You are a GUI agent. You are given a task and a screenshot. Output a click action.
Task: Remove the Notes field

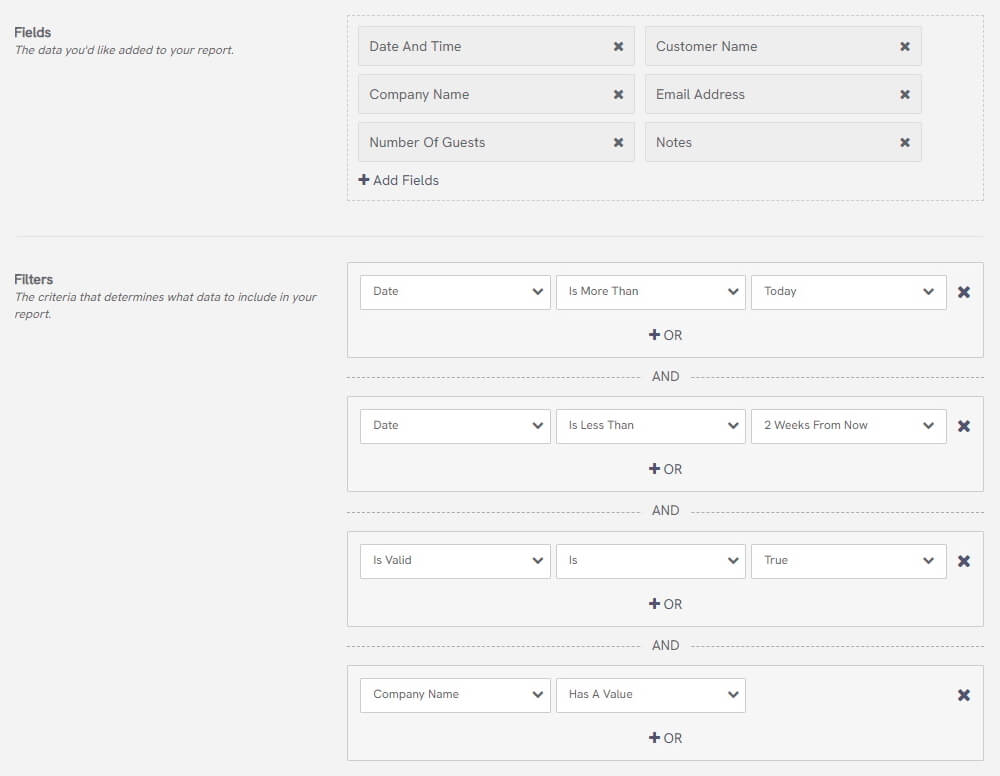904,142
